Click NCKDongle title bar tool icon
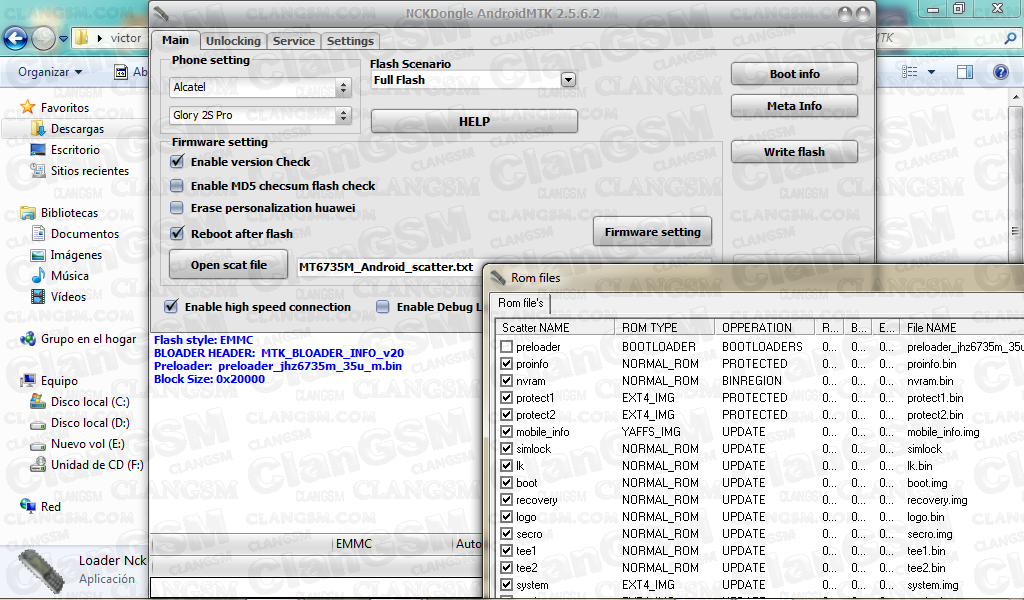The image size is (1024, 600). 162,14
